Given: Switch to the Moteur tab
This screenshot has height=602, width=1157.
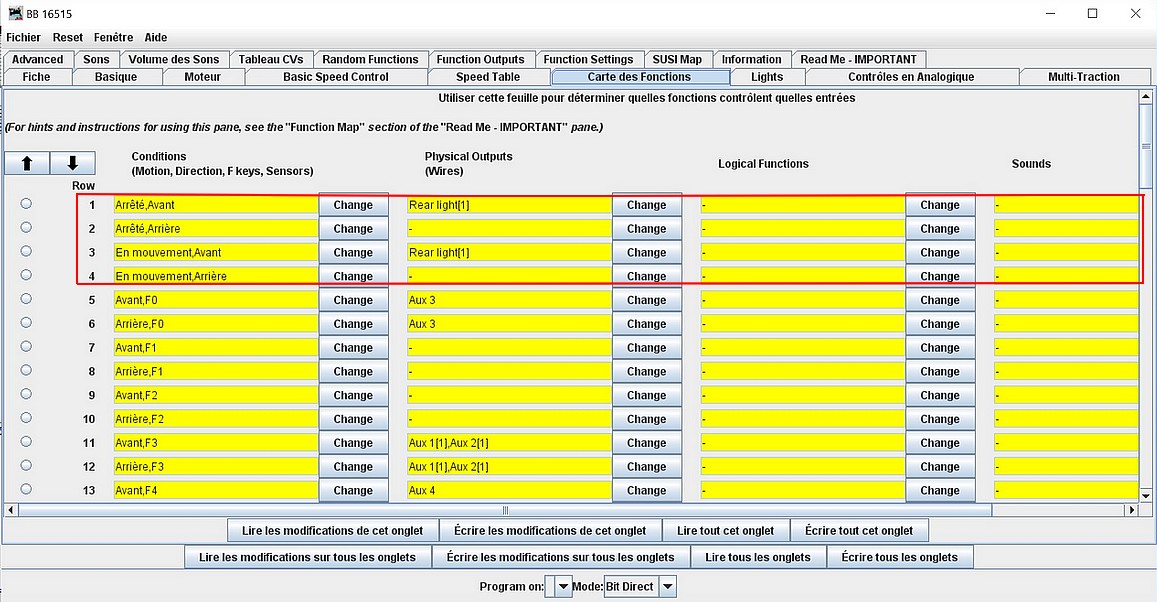Looking at the screenshot, I should (x=203, y=77).
